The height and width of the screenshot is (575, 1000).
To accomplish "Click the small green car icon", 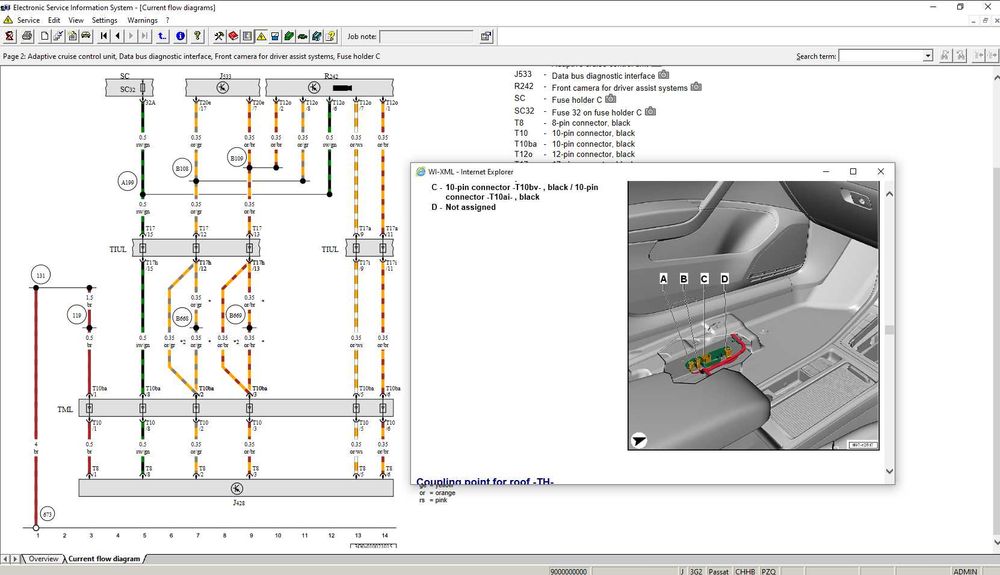I will pos(302,36).
